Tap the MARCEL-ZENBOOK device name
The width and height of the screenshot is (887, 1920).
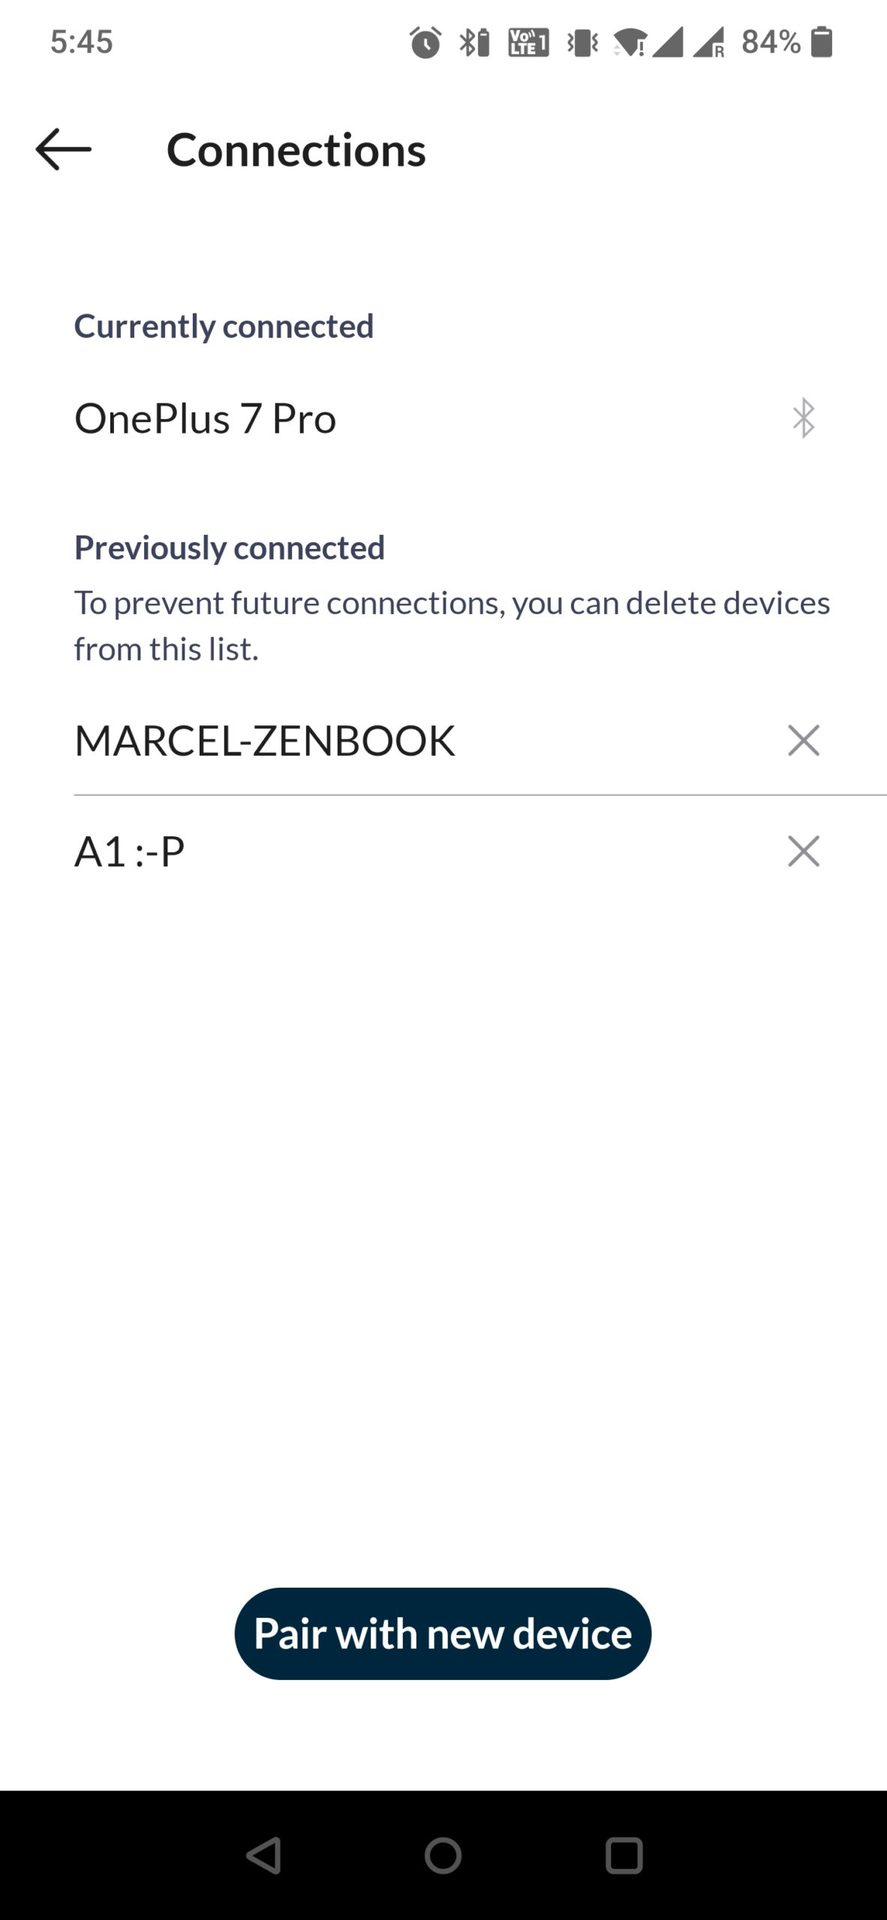(264, 741)
